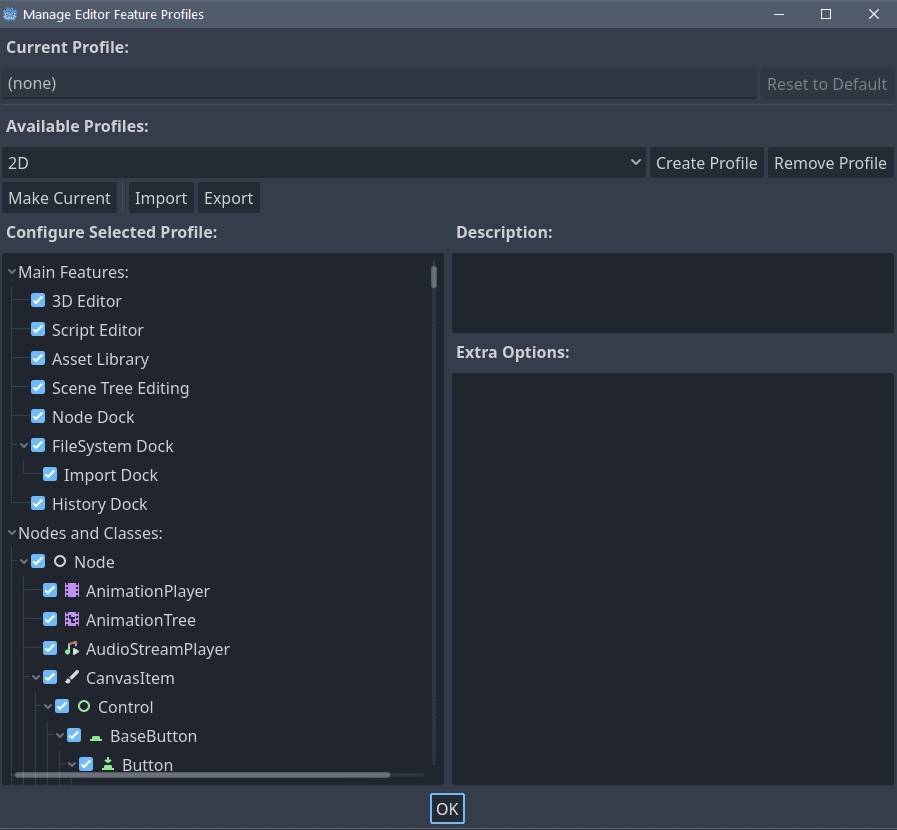Click the AudioStreamPlayer music note icon

tap(72, 649)
